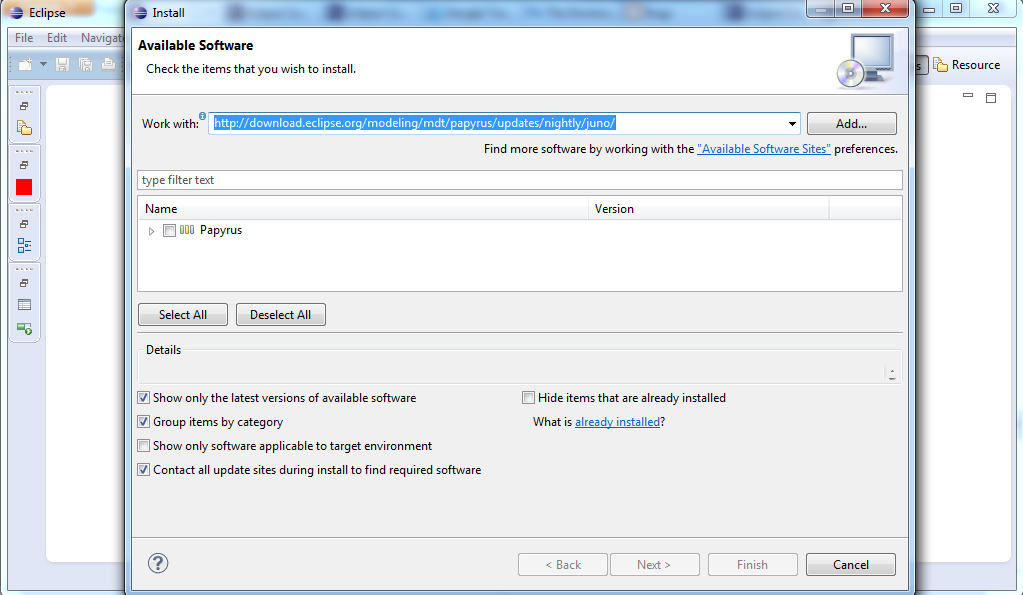Restore the stack above the Project Explorer icon

click(x=24, y=106)
